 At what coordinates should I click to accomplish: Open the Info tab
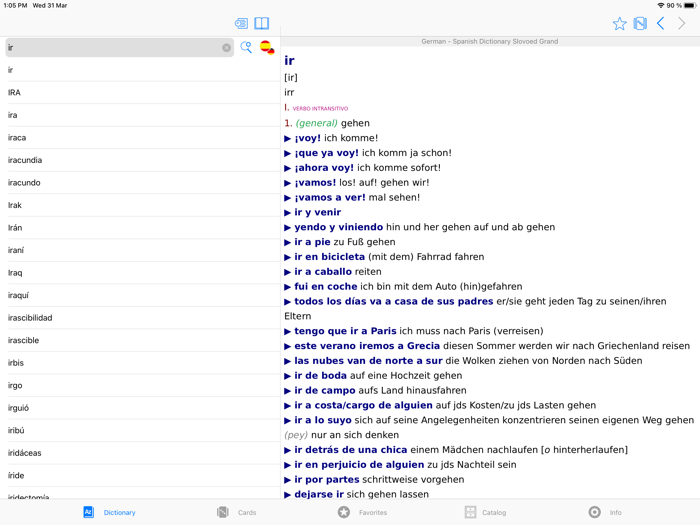point(605,512)
